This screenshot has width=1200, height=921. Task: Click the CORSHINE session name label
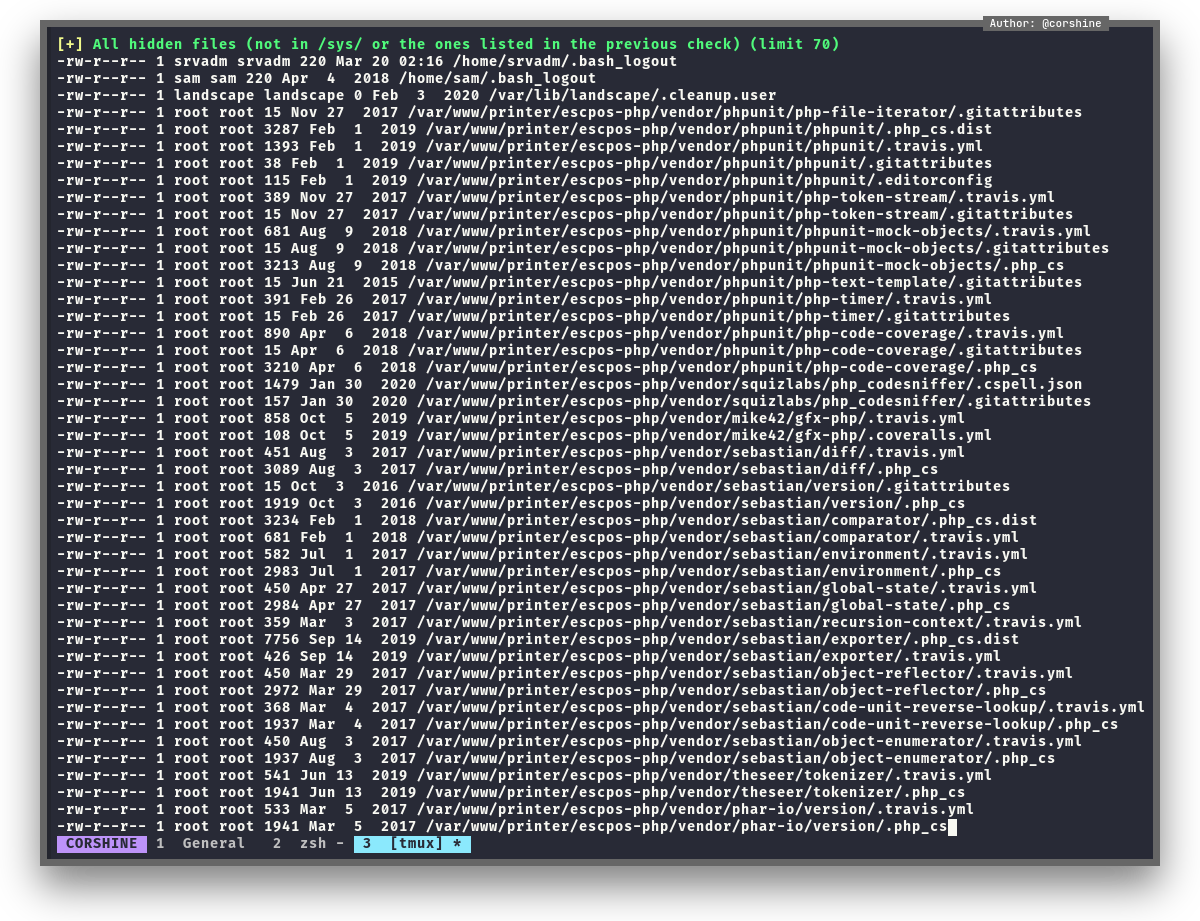point(101,844)
